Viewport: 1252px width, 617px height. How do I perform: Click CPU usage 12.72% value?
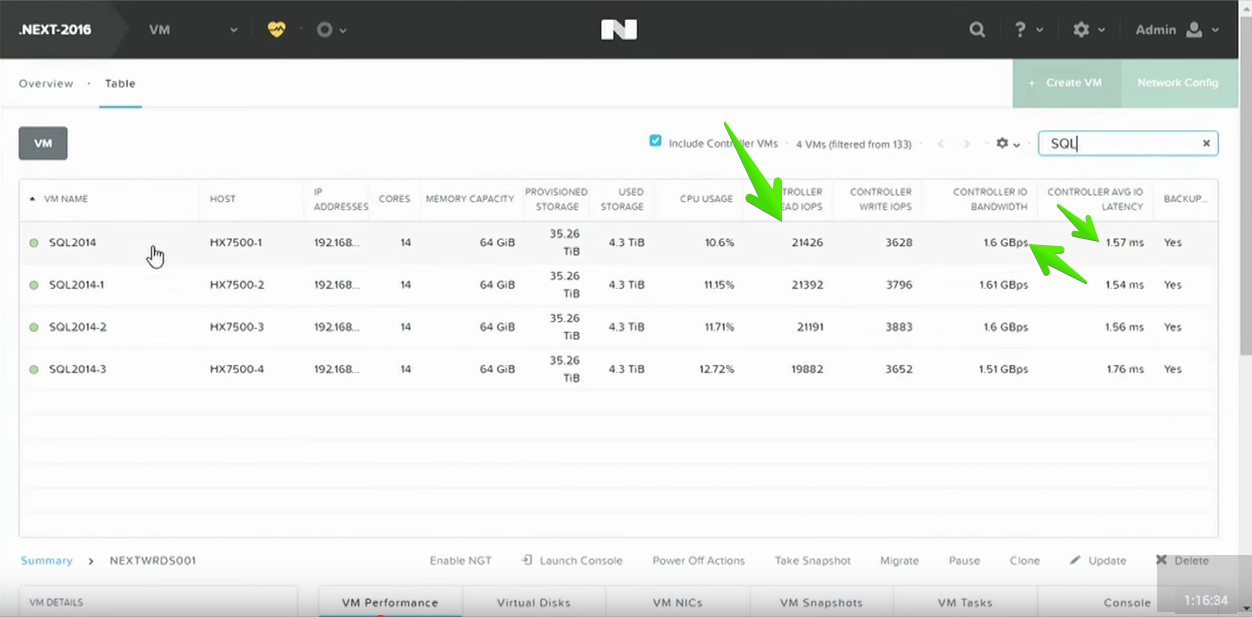coord(718,369)
